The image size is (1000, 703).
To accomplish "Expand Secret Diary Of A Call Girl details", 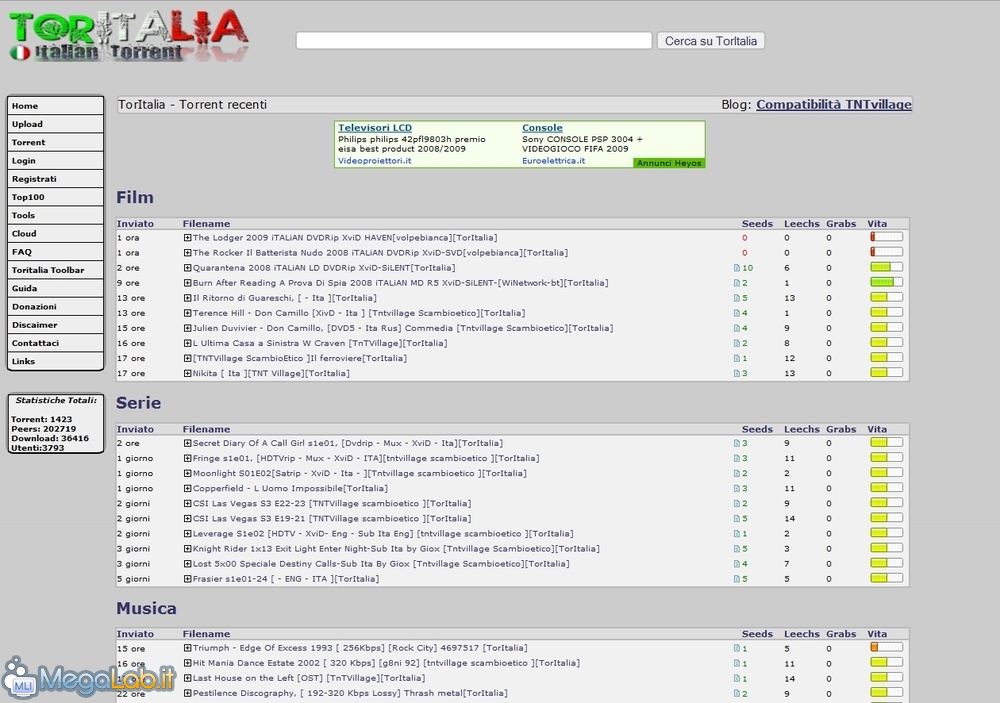I will coord(188,443).
